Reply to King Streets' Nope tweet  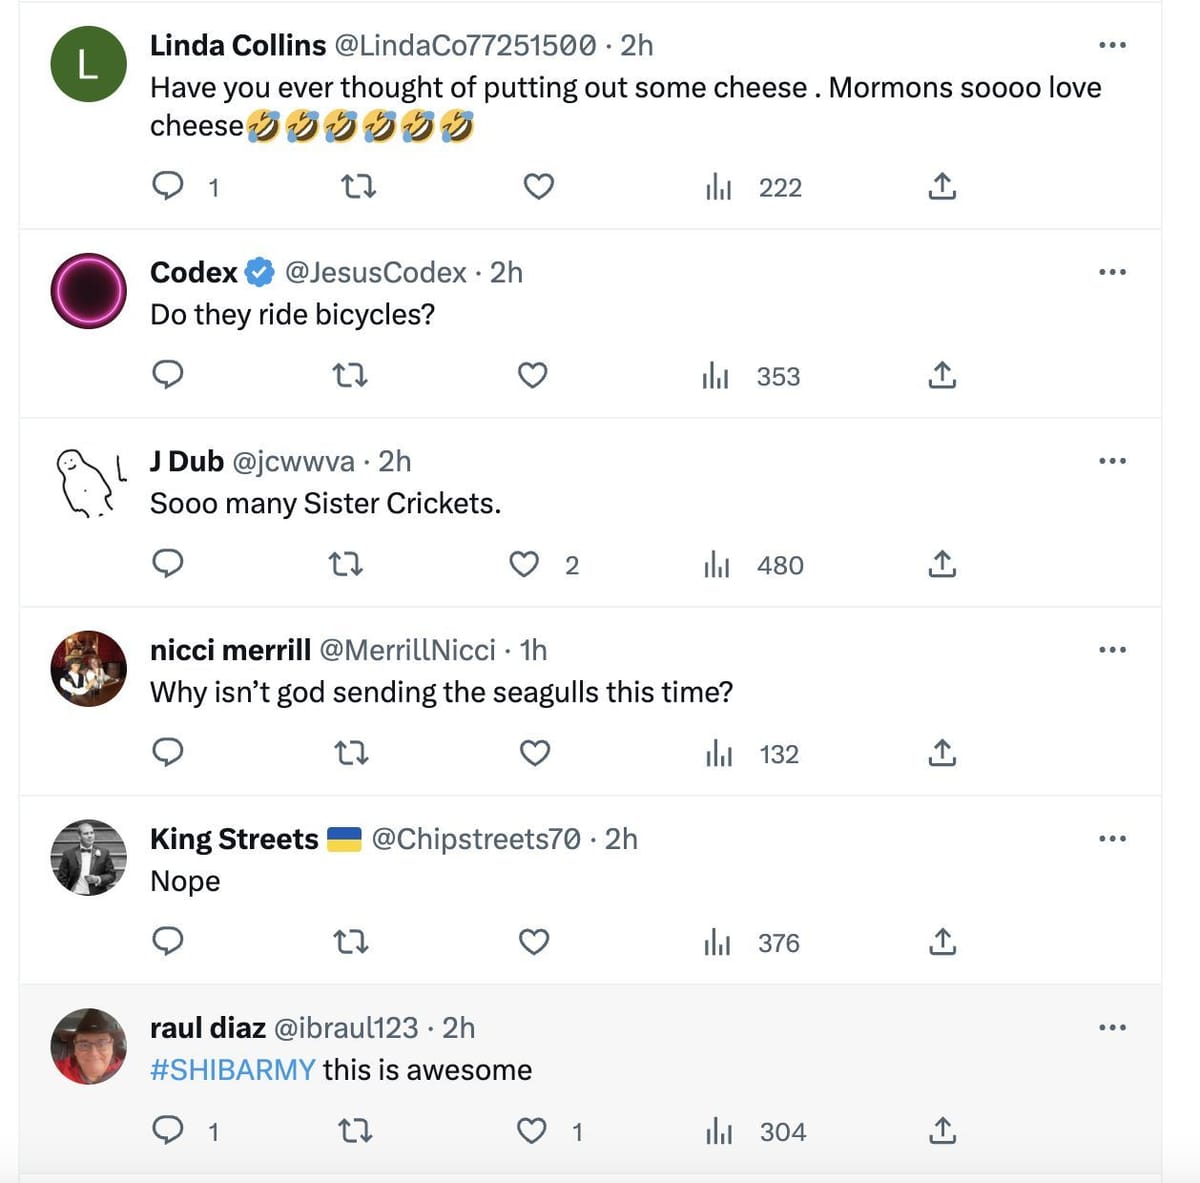167,942
